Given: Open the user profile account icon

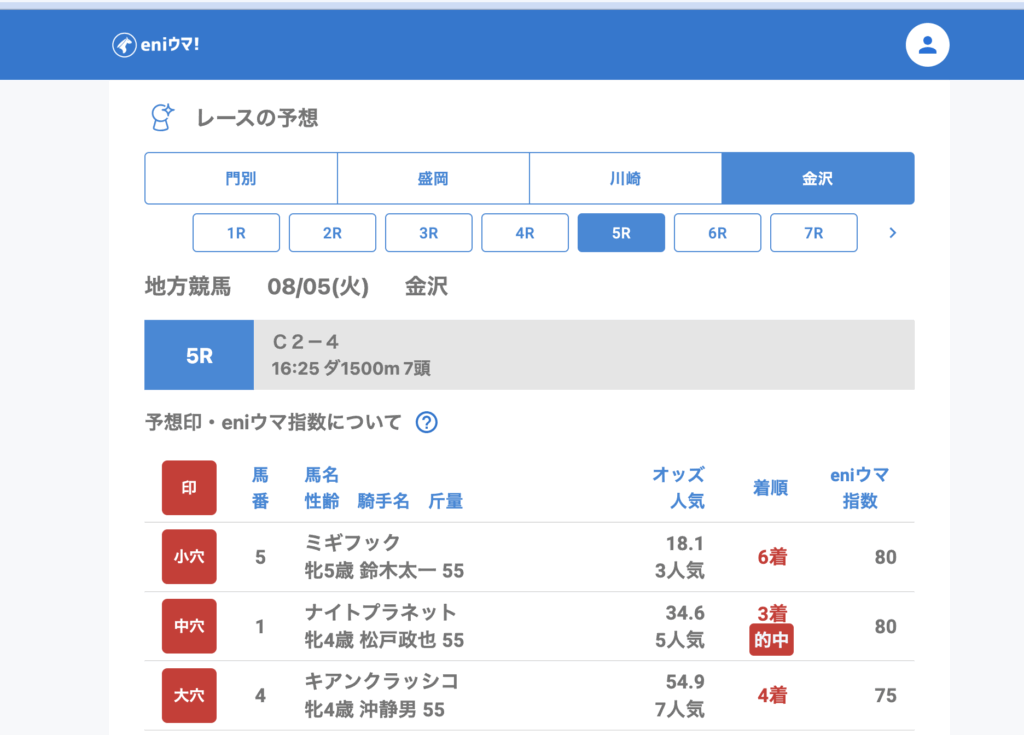Looking at the screenshot, I should (x=927, y=45).
